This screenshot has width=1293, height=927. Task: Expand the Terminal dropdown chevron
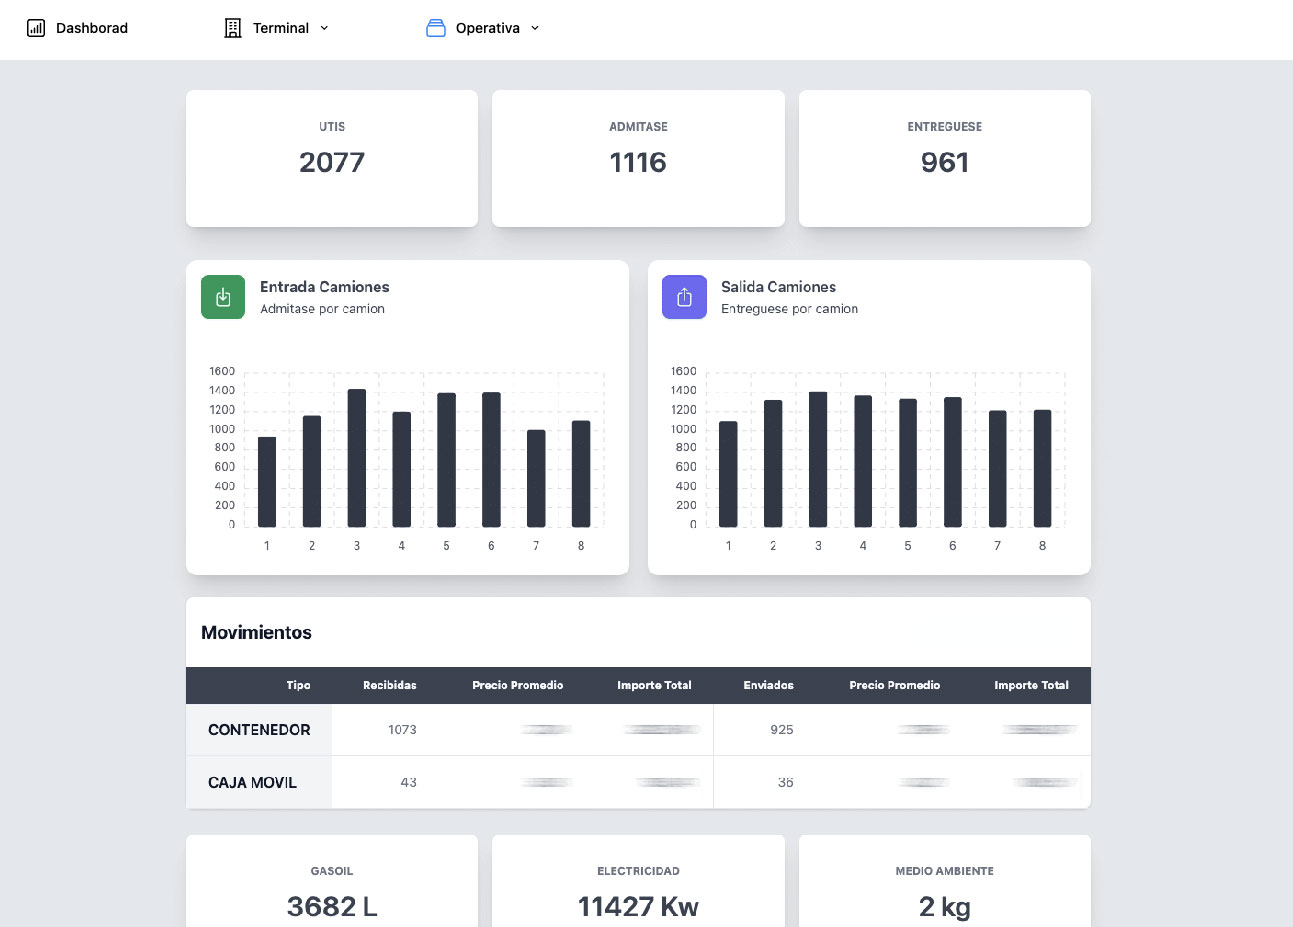click(x=324, y=28)
